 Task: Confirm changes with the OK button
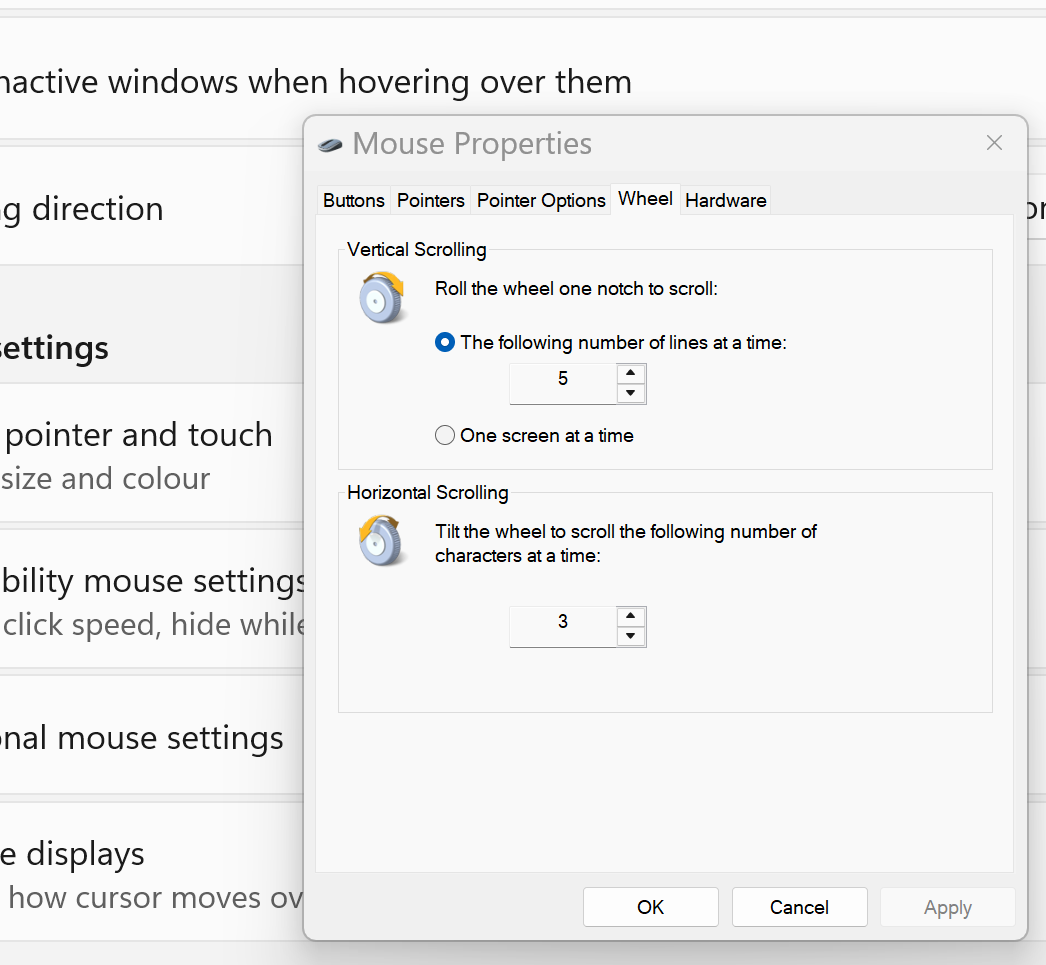(650, 907)
